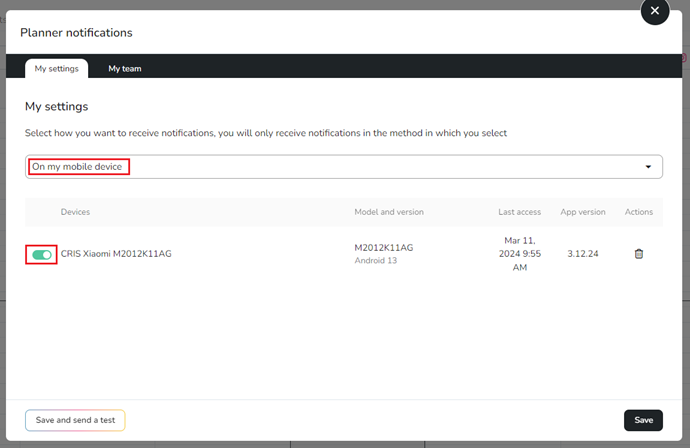
Task: Select the My settings tab
Action: pos(56,68)
